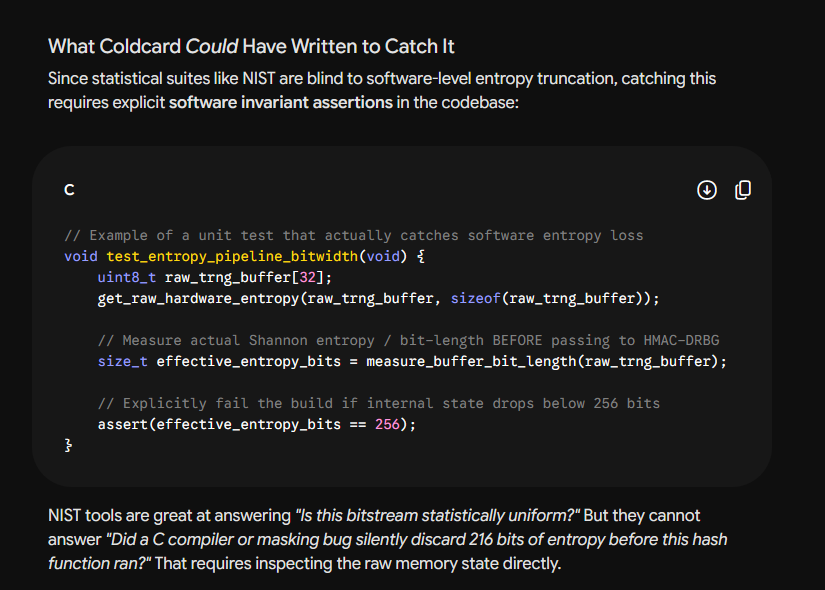
Task: Click the sizeof keyword in the code
Action: tap(476, 298)
